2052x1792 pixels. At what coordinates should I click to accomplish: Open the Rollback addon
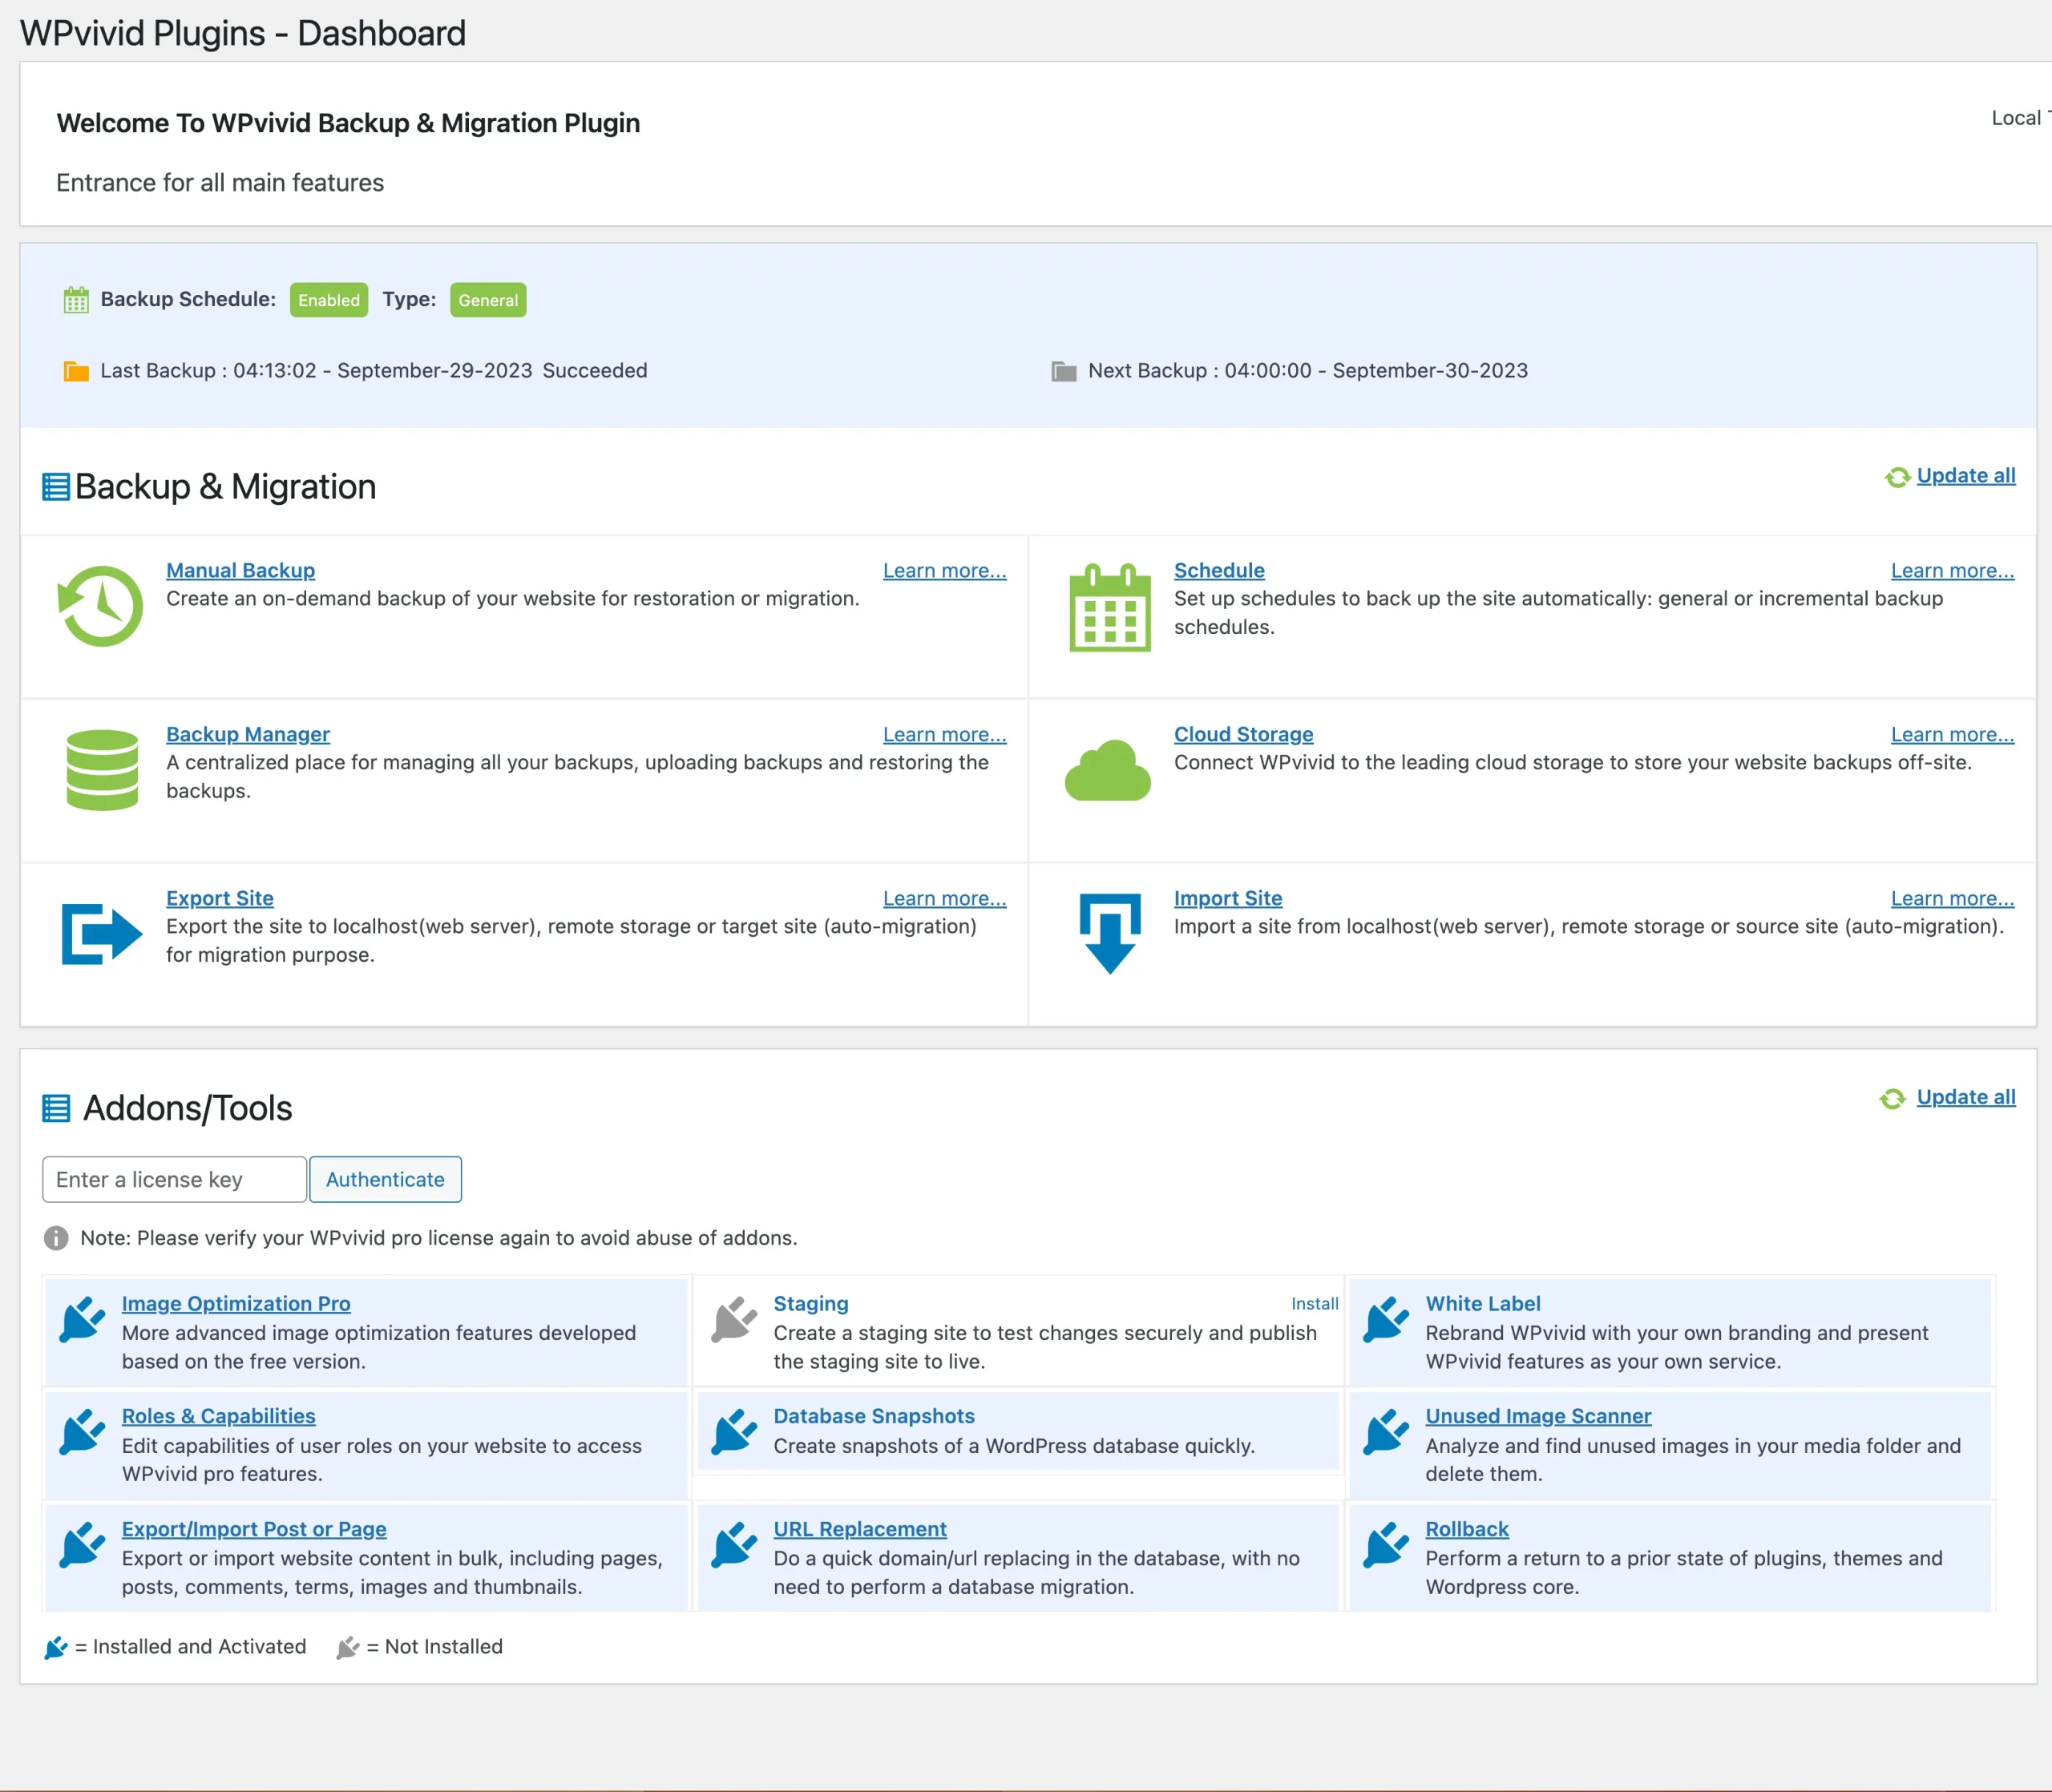[x=1466, y=1528]
